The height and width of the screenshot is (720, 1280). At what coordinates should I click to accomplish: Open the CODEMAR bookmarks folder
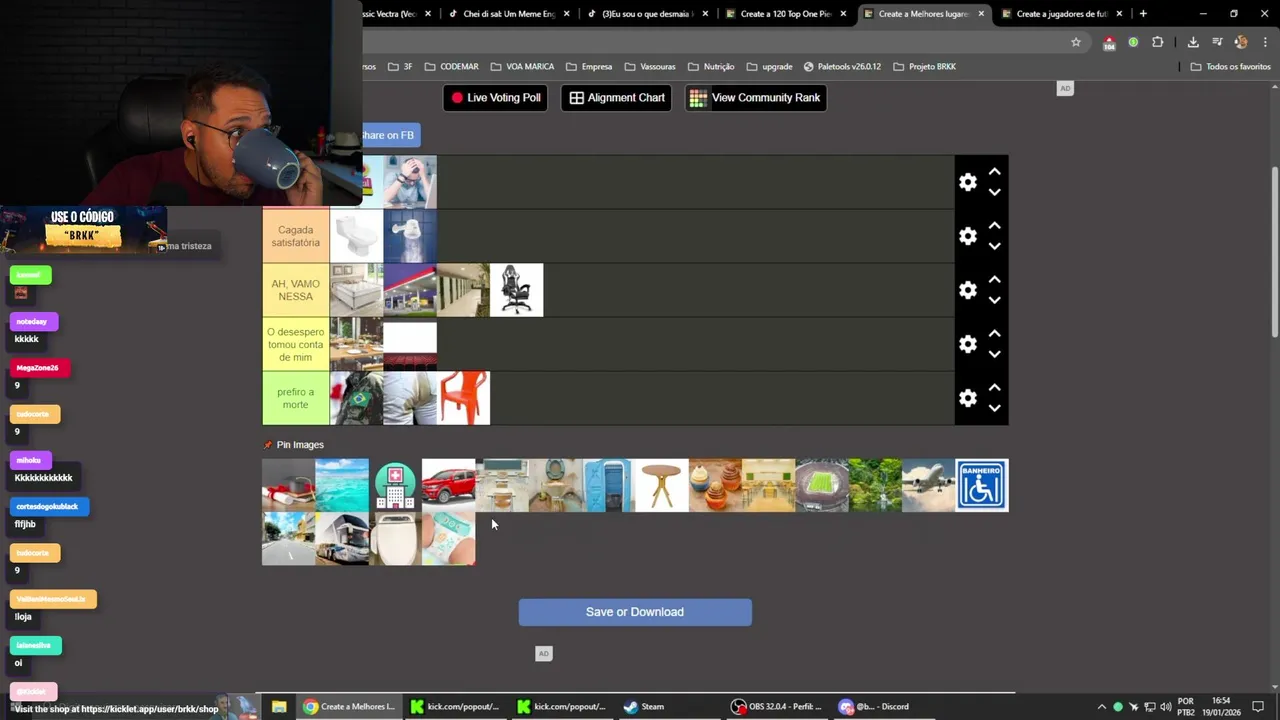[x=451, y=67]
